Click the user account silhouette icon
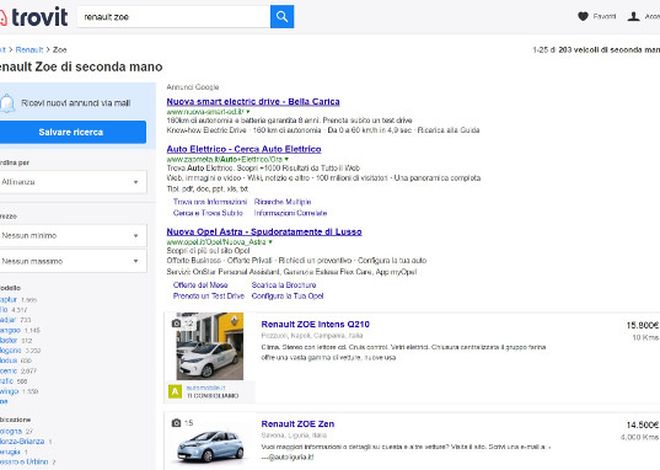This screenshot has width=660, height=470. click(x=633, y=16)
